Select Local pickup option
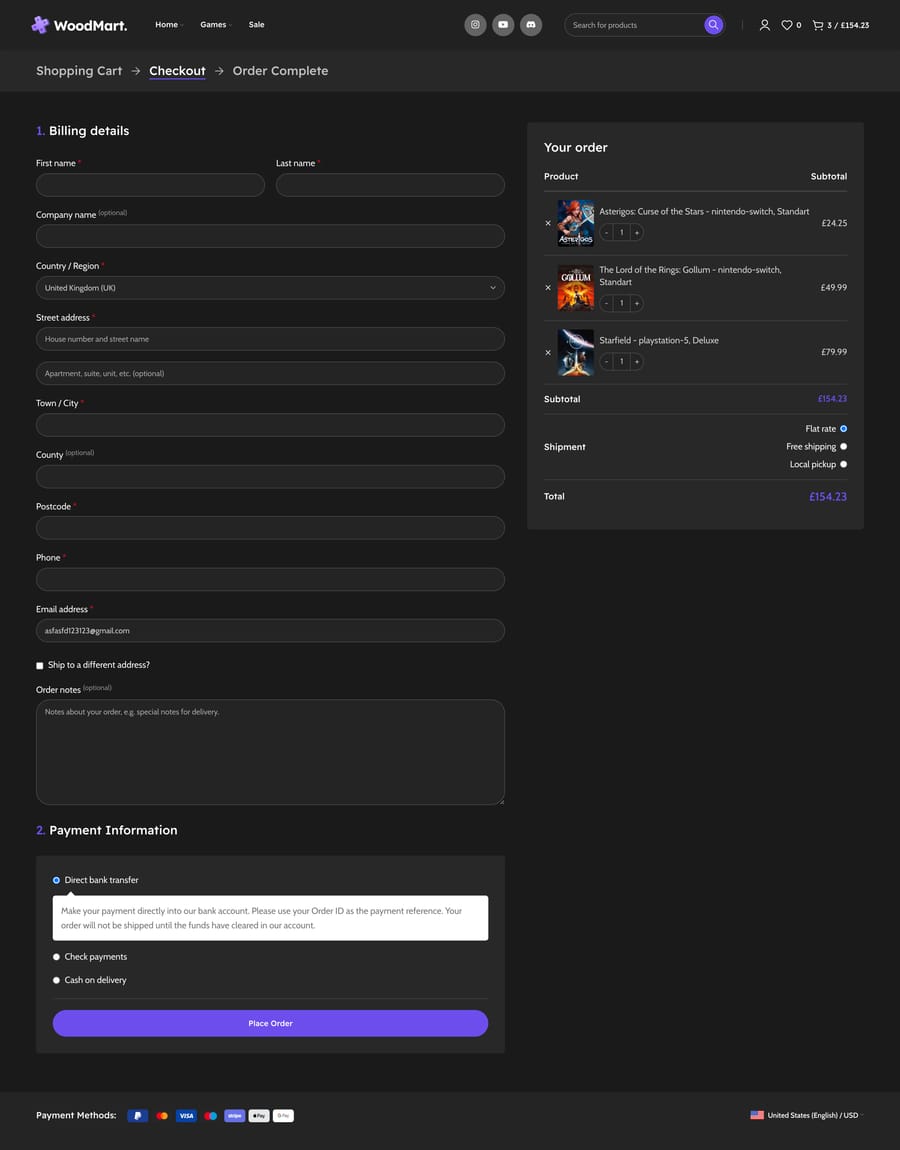900x1150 pixels. (844, 464)
